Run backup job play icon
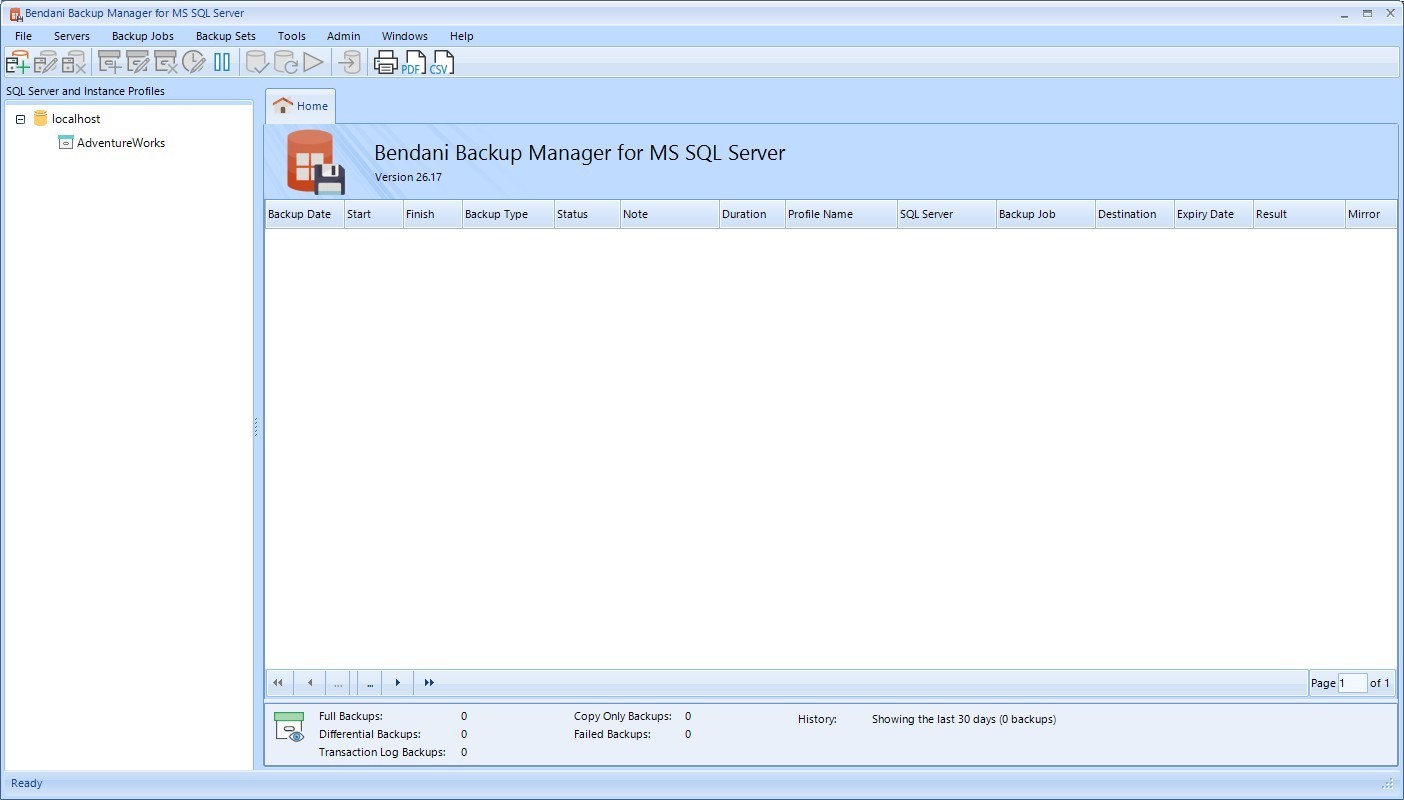1404x800 pixels. click(x=314, y=62)
